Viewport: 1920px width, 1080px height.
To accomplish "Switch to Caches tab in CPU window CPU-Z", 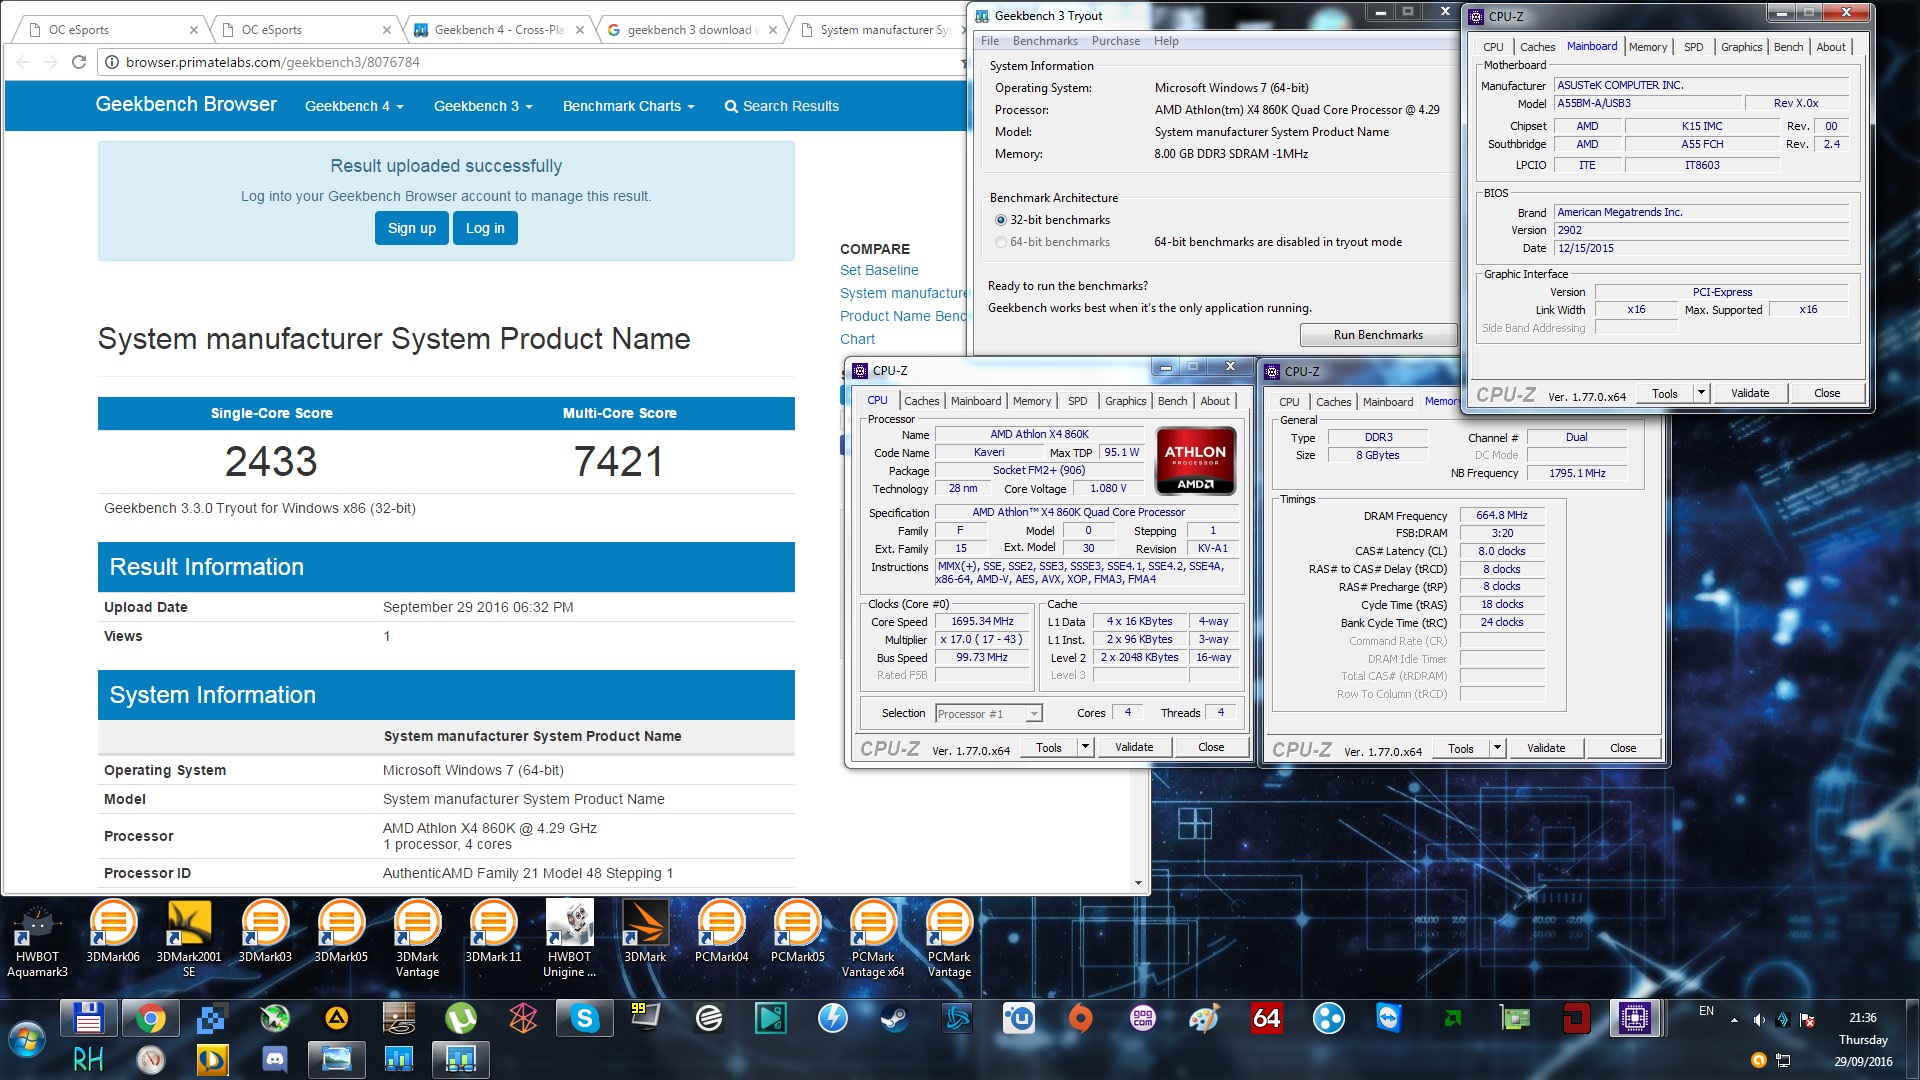I will [x=921, y=401].
